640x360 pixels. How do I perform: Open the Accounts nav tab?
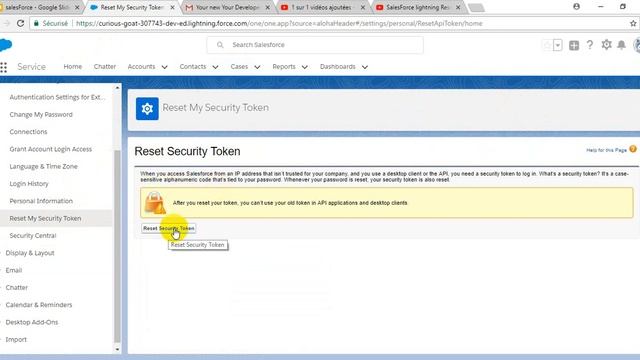141,67
